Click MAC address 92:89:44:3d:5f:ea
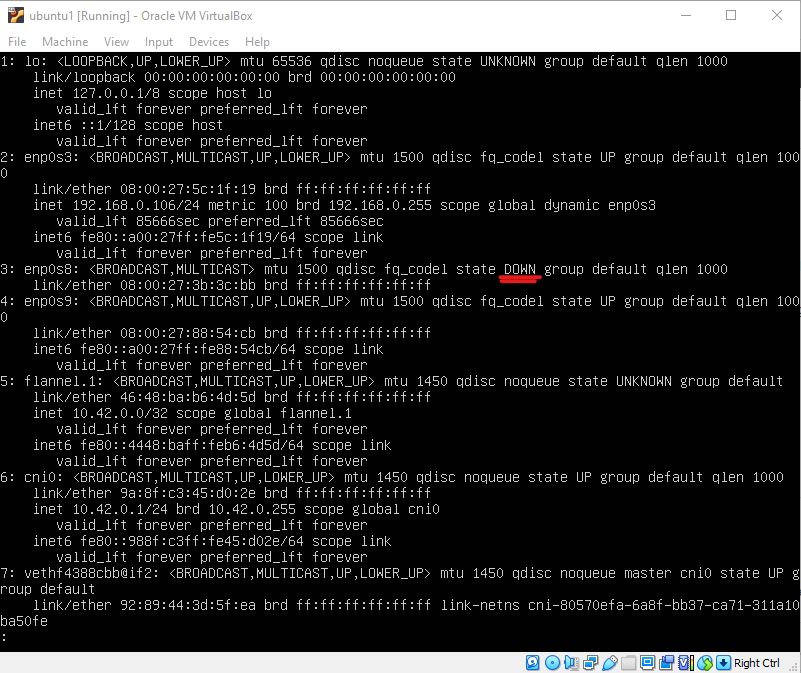This screenshot has height=673, width=801. 187,606
